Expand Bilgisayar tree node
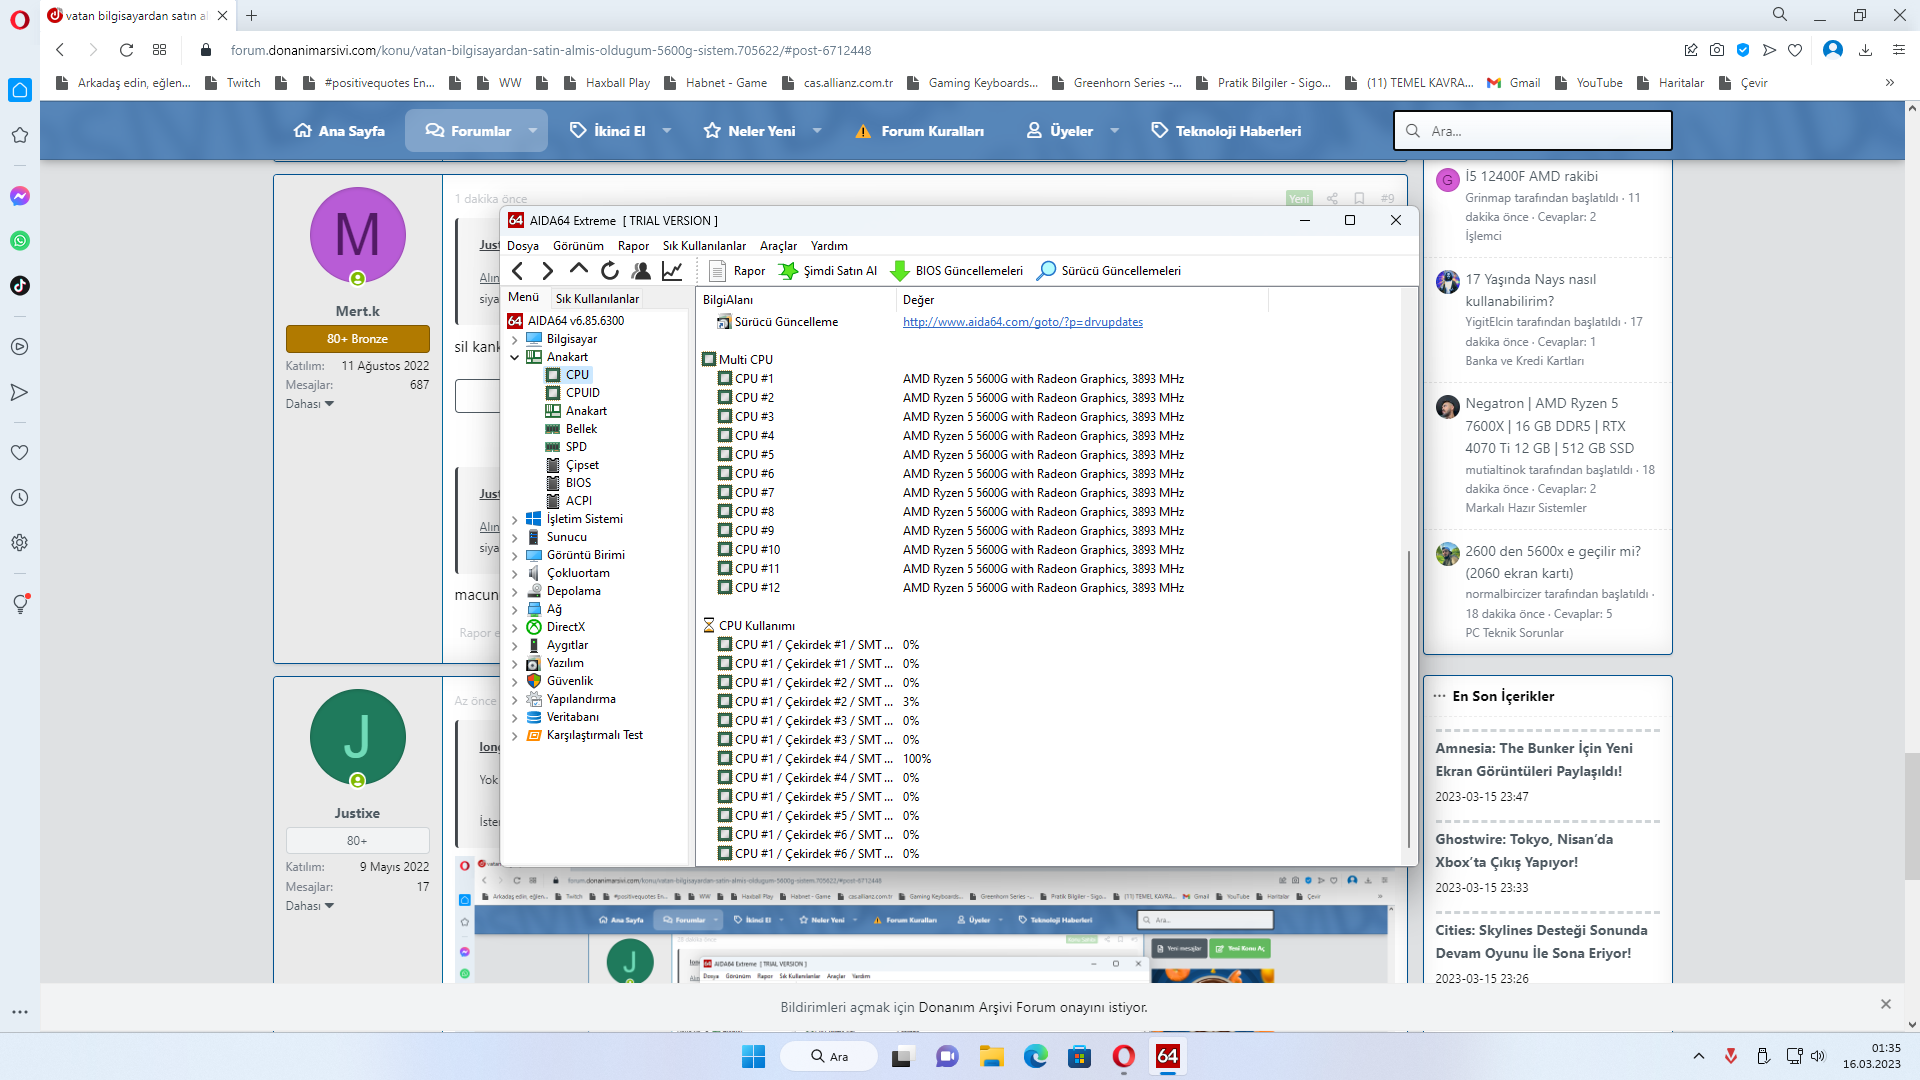The height and width of the screenshot is (1080, 1920). pyautogui.click(x=515, y=339)
